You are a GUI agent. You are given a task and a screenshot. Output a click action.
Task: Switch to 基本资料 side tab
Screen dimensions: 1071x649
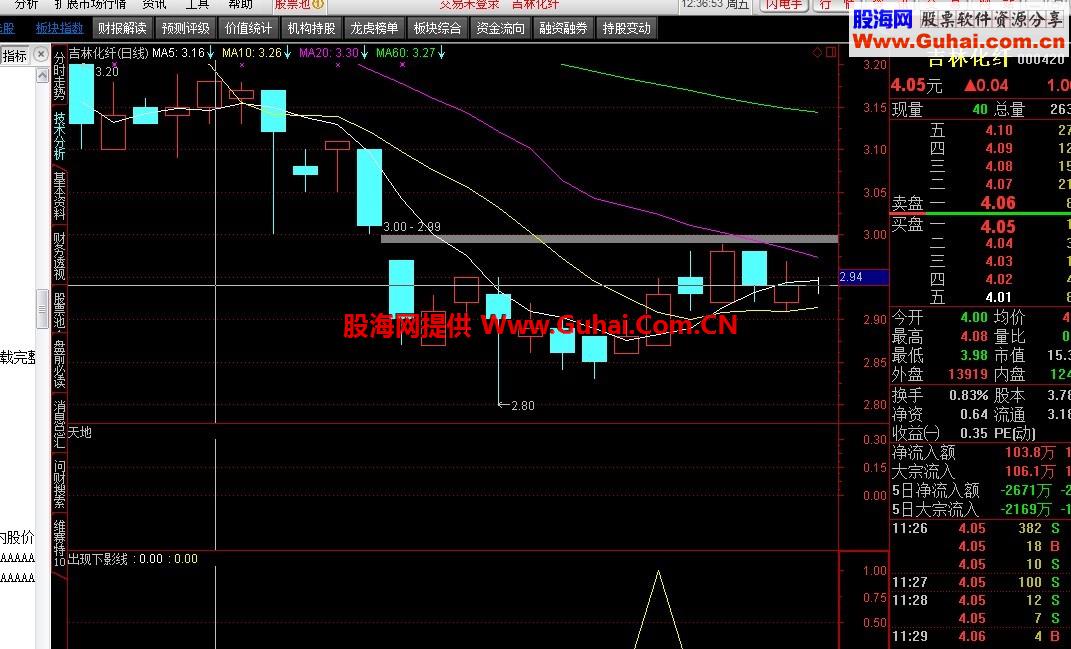tap(60, 196)
